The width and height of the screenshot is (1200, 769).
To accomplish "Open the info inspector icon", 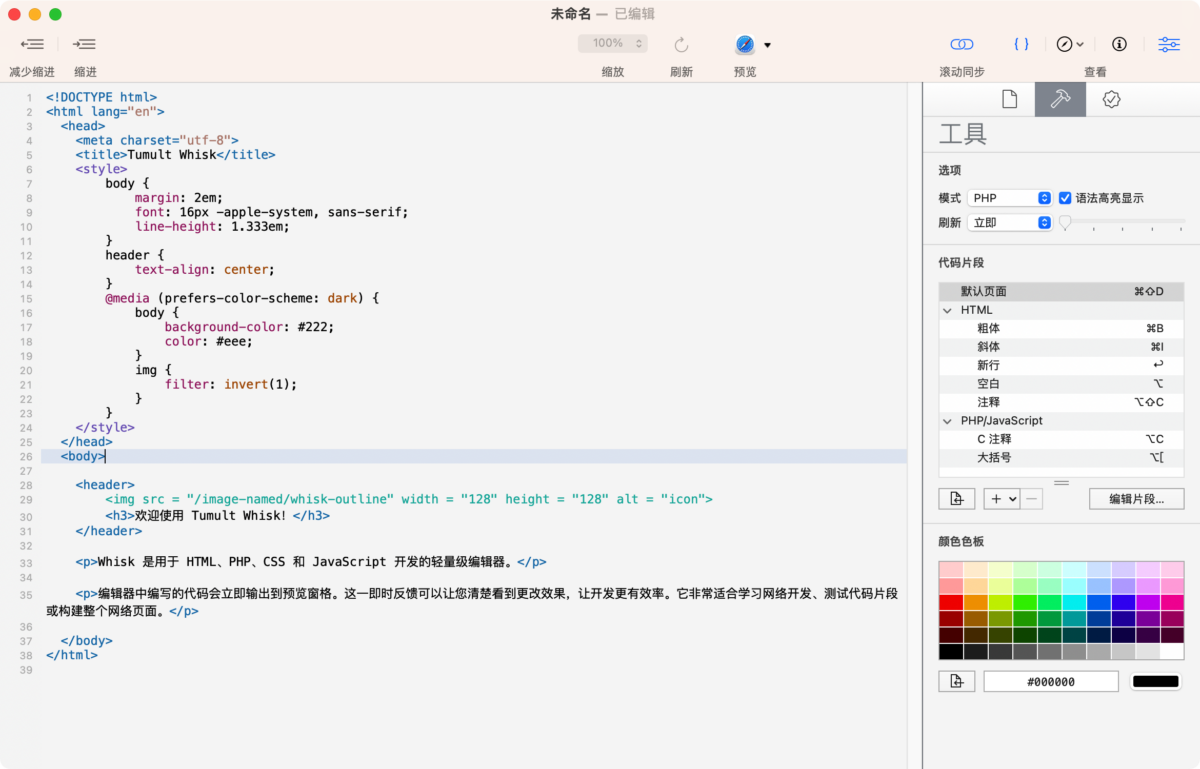I will click(1119, 44).
